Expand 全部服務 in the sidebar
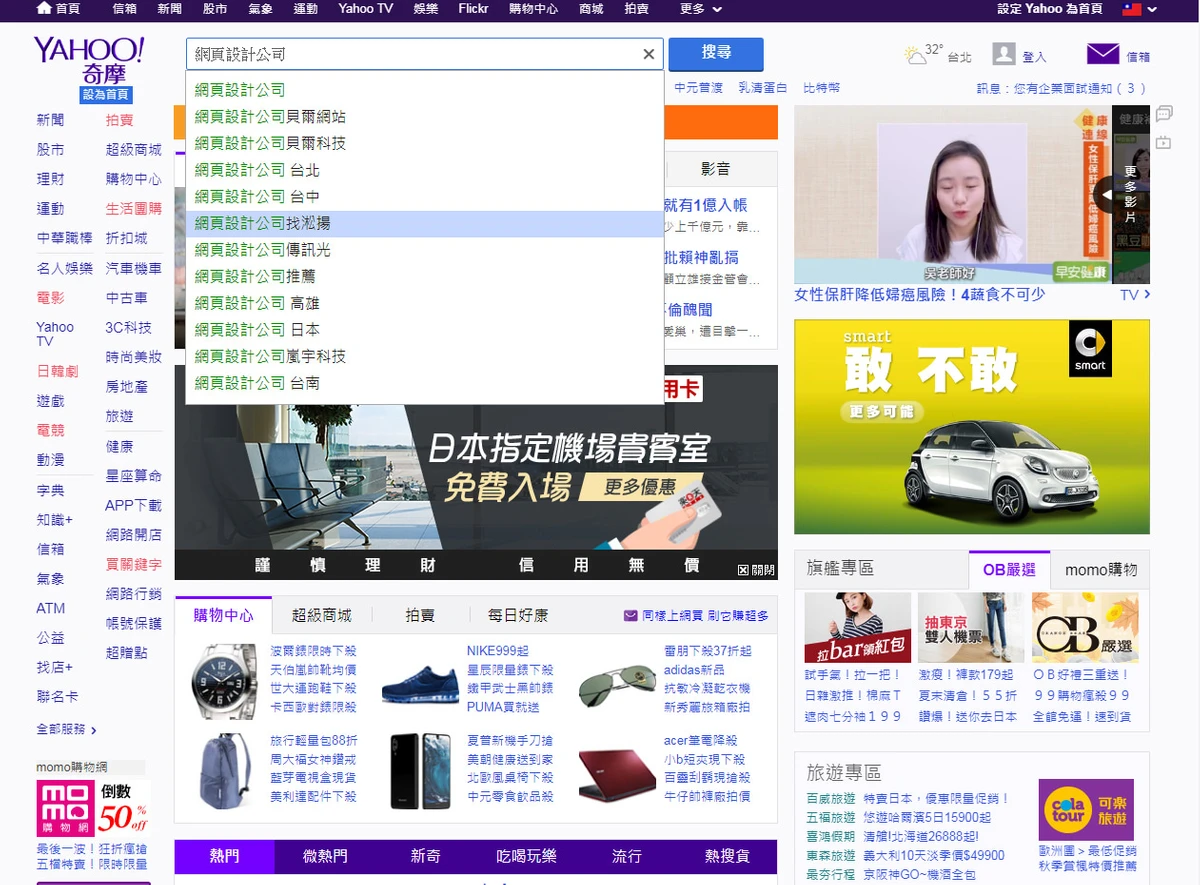This screenshot has width=1200, height=885. 67,729
